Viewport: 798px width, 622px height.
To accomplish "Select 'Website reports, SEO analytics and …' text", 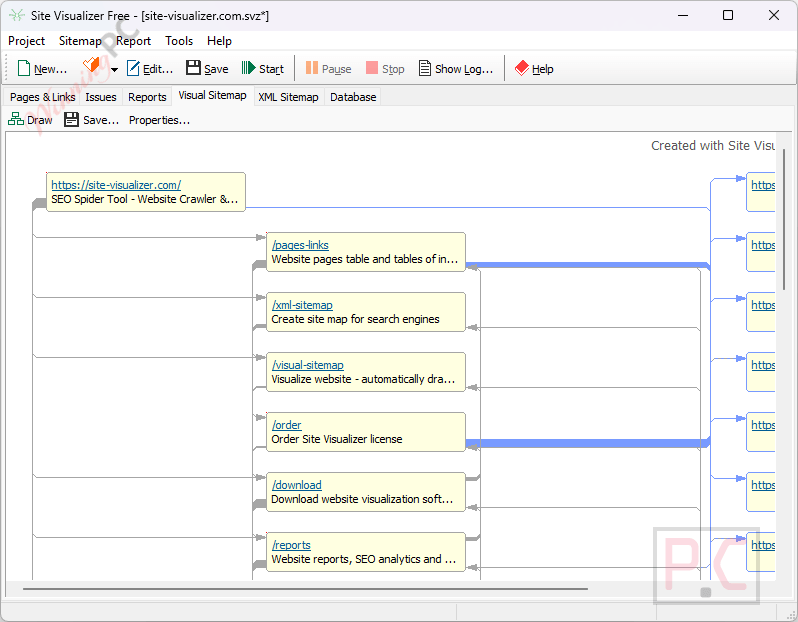I will pyautogui.click(x=363, y=559).
